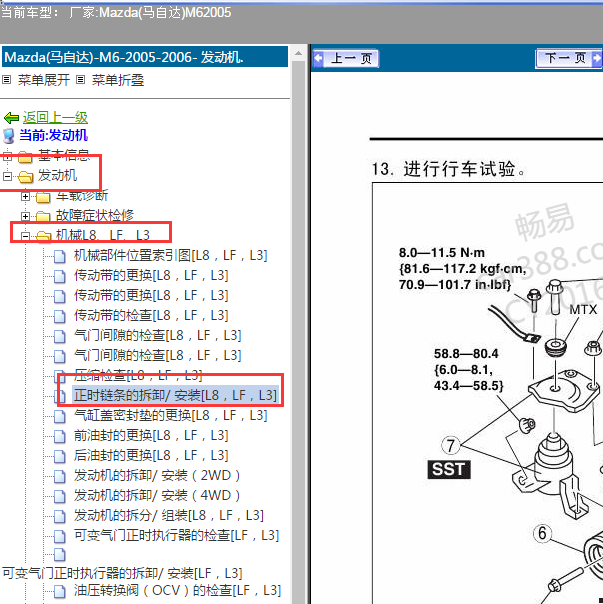This screenshot has width=603, height=604.
Task: Select 正时链条的拆卸/安装[L8，LF，L3] entry
Action: coord(175,395)
